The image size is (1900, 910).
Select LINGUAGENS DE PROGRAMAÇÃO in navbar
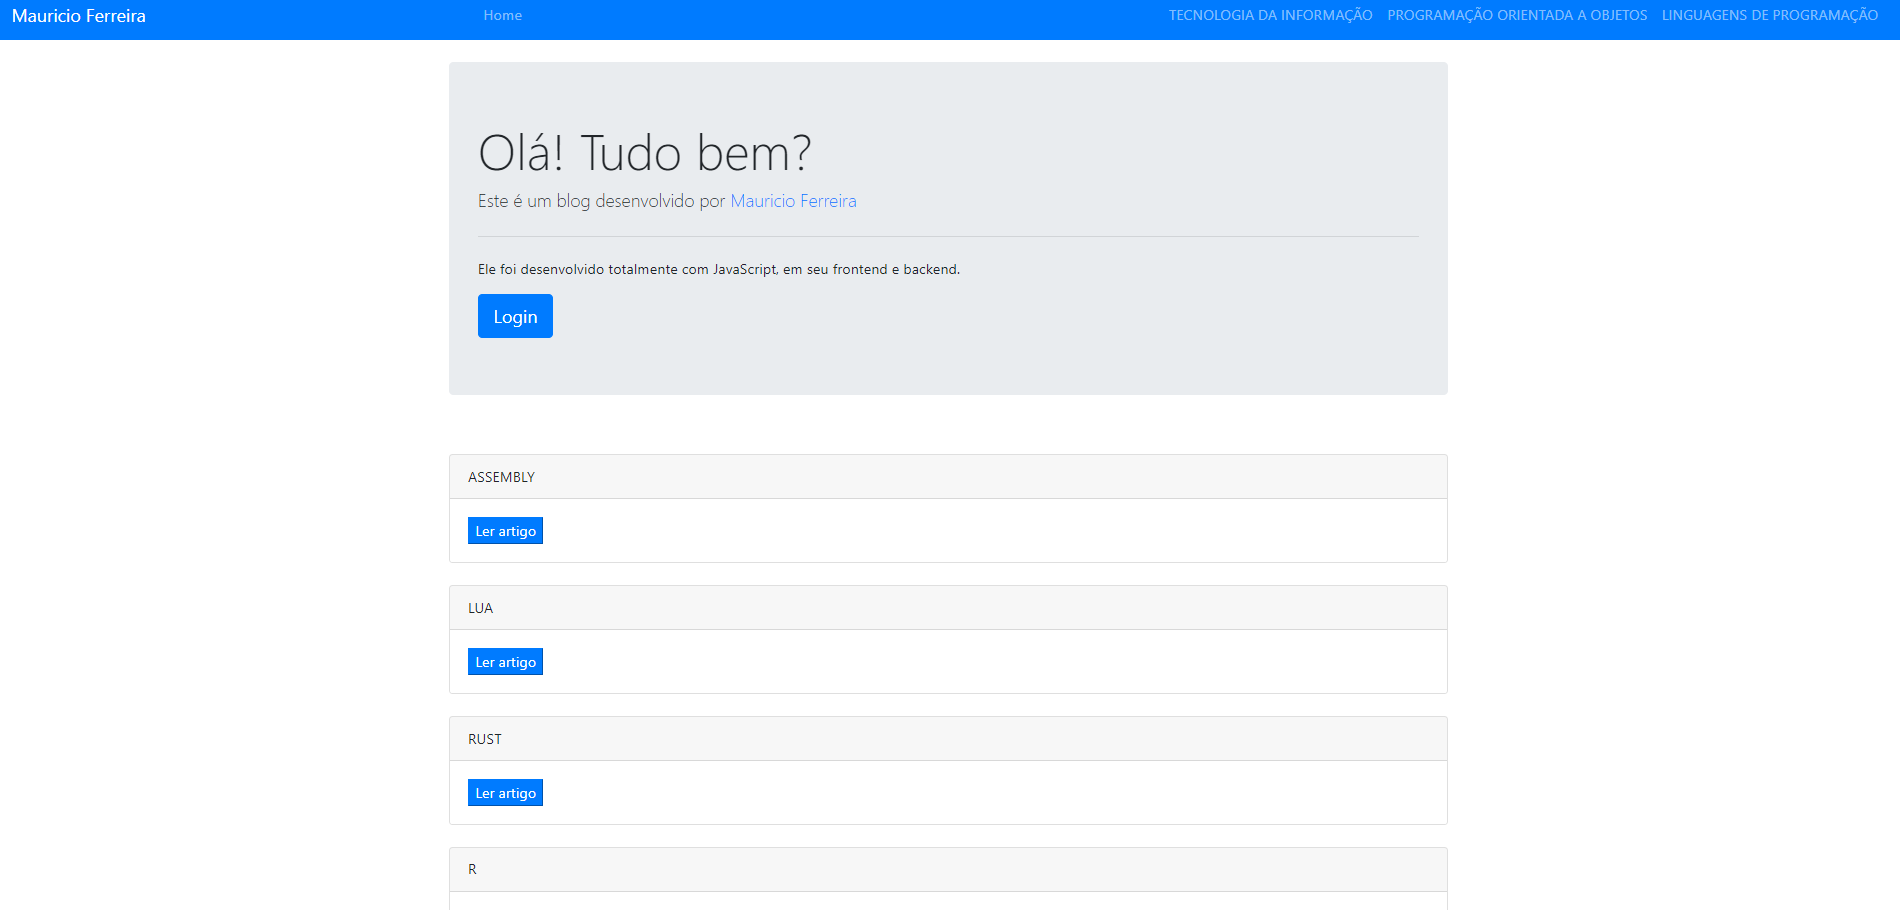(1769, 15)
